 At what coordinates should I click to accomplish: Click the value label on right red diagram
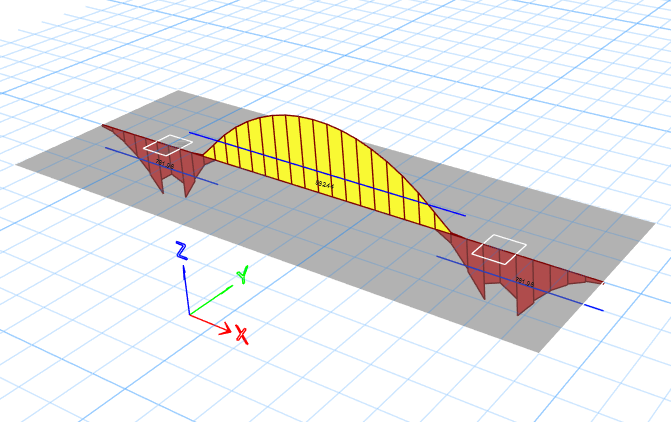click(525, 283)
